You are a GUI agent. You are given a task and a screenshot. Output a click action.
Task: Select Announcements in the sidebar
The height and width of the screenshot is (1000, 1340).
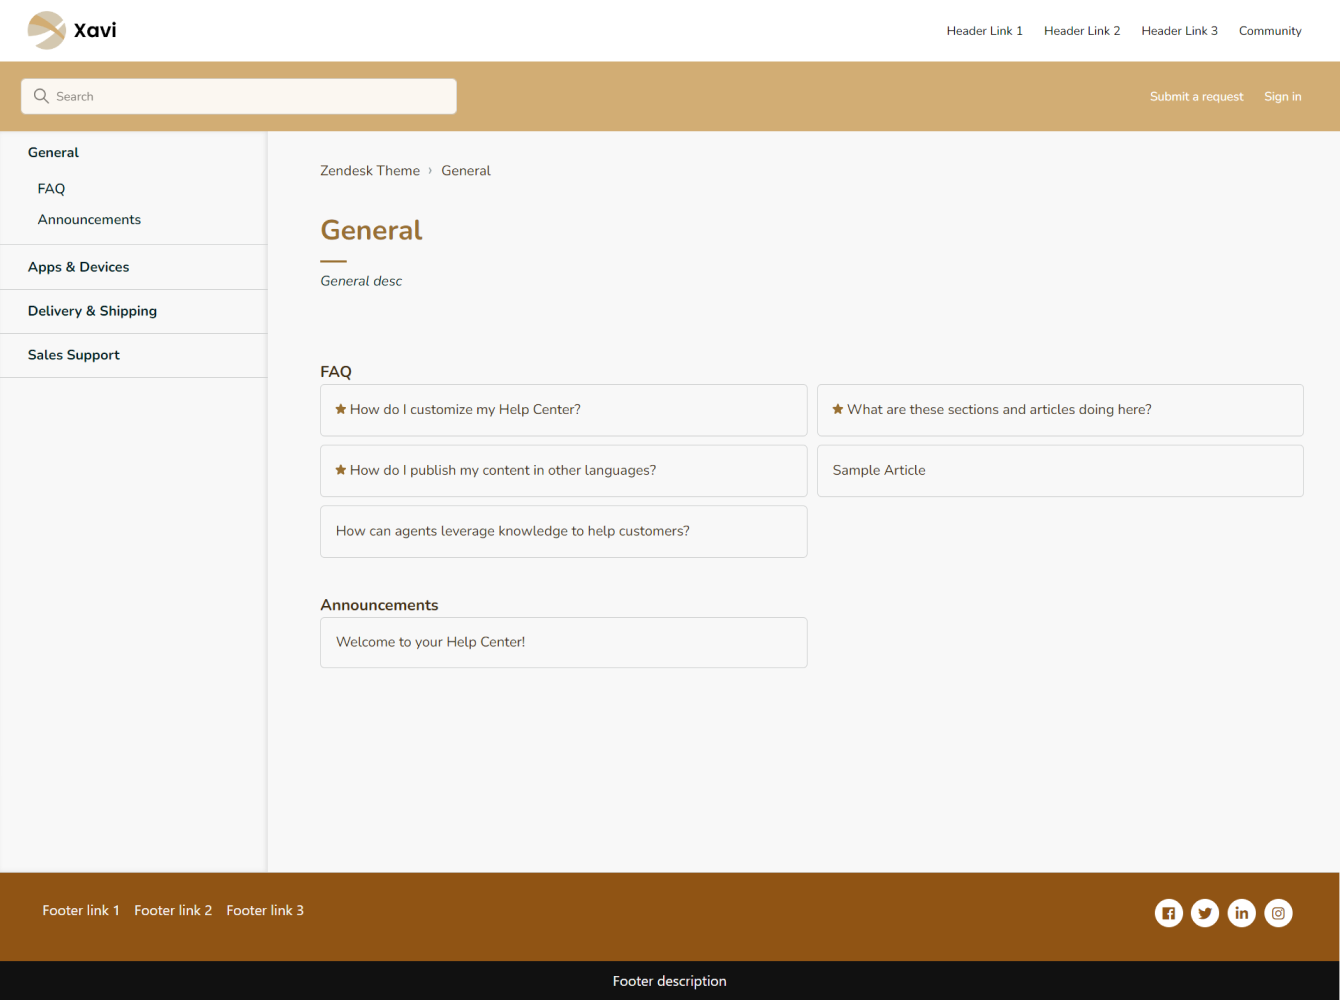[89, 220]
